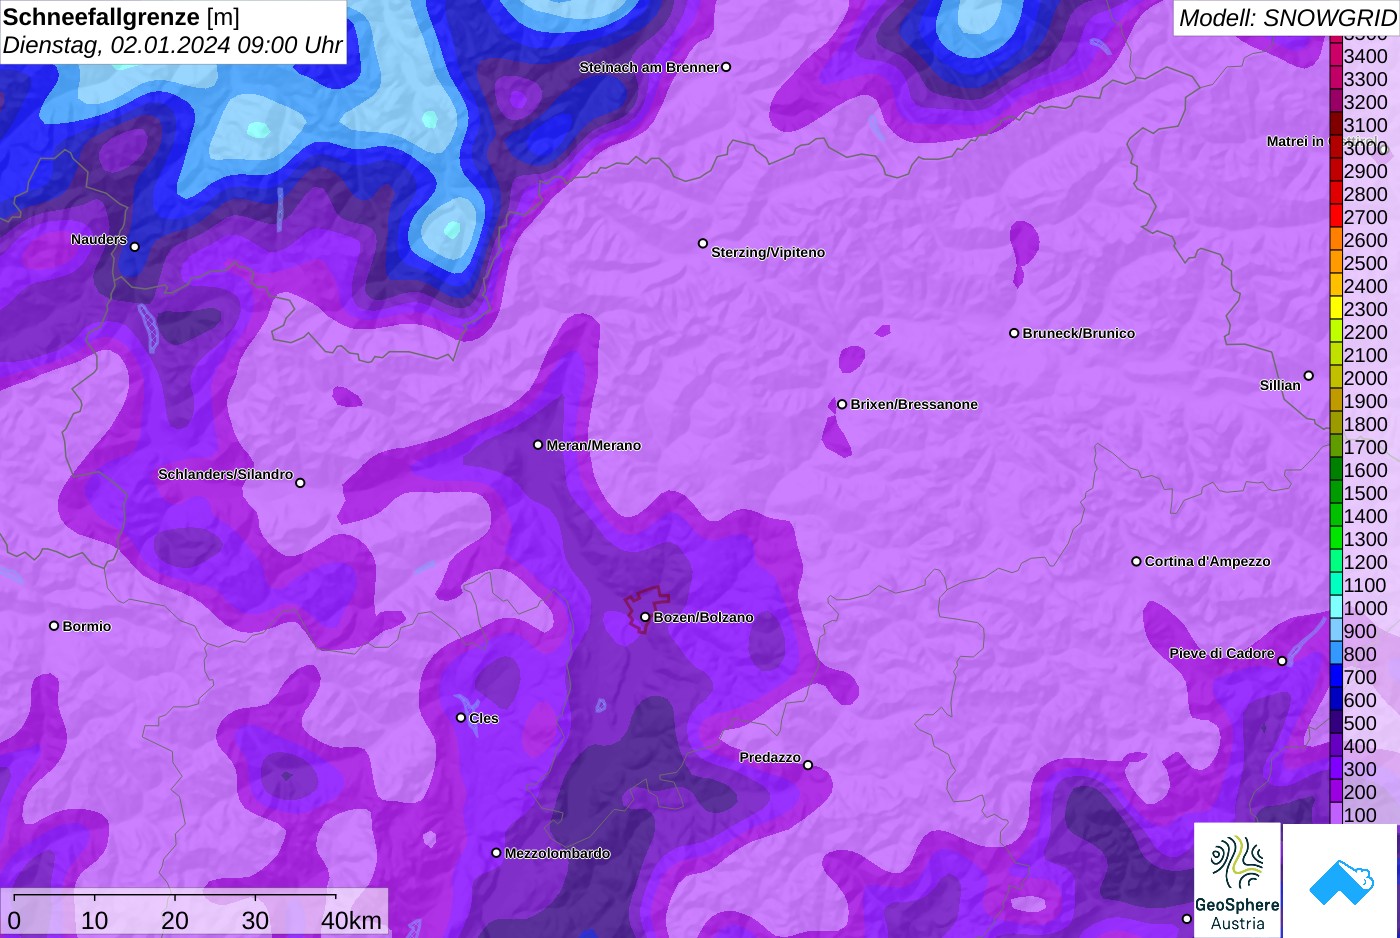Screen dimensions: 1400x938
Task: Click the Schlanders/Silandro marker dot
Action: tap(300, 483)
